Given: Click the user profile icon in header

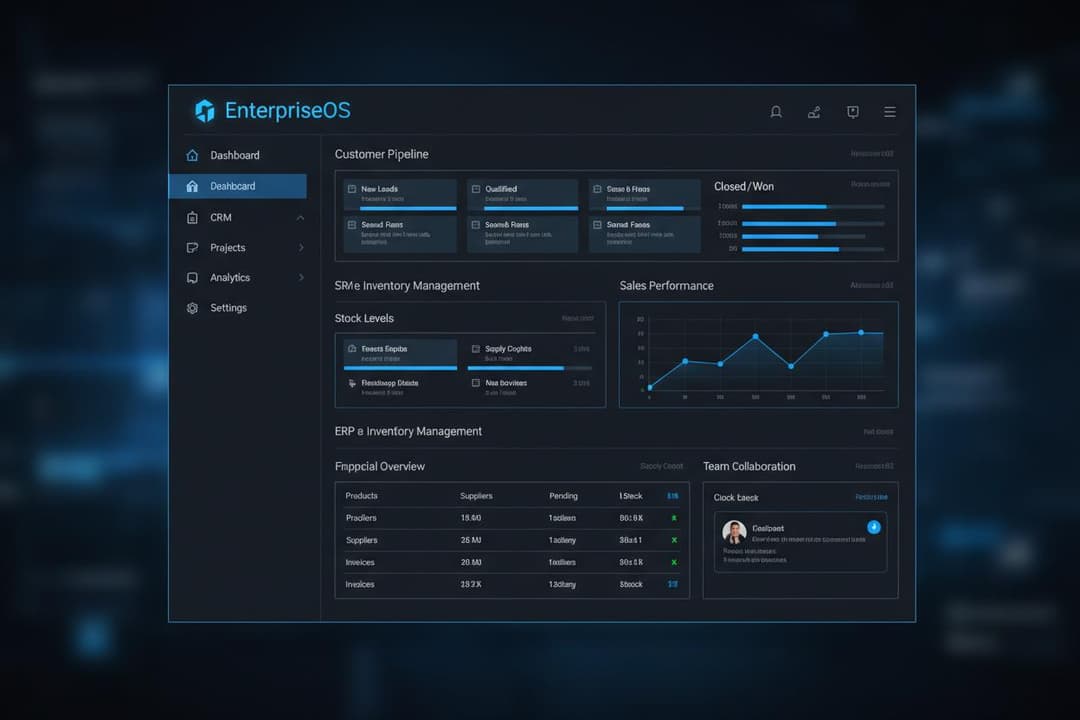Looking at the screenshot, I should tap(814, 112).
